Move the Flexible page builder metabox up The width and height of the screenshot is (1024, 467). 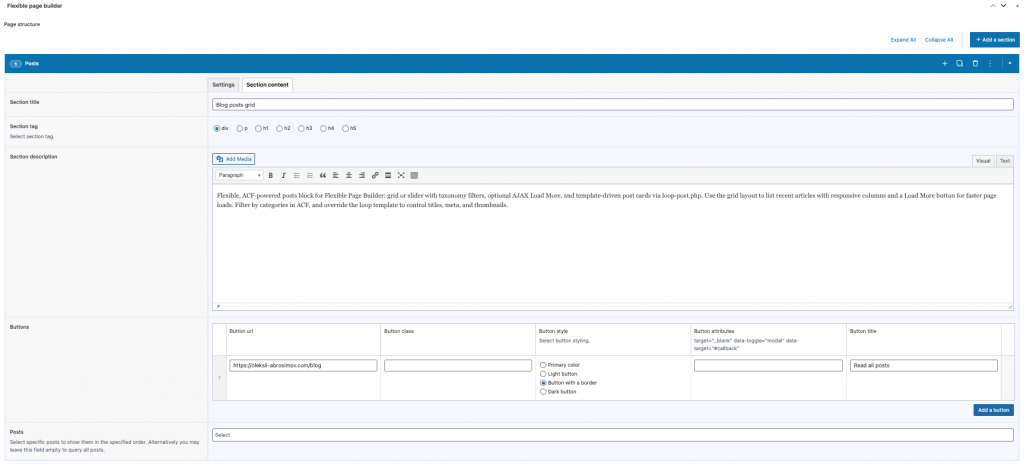click(x=993, y=5)
